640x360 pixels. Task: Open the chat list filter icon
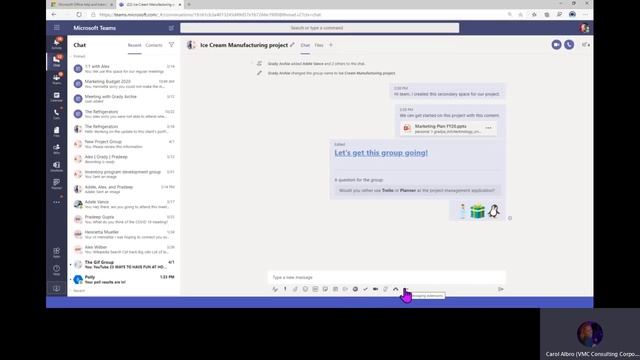171,45
